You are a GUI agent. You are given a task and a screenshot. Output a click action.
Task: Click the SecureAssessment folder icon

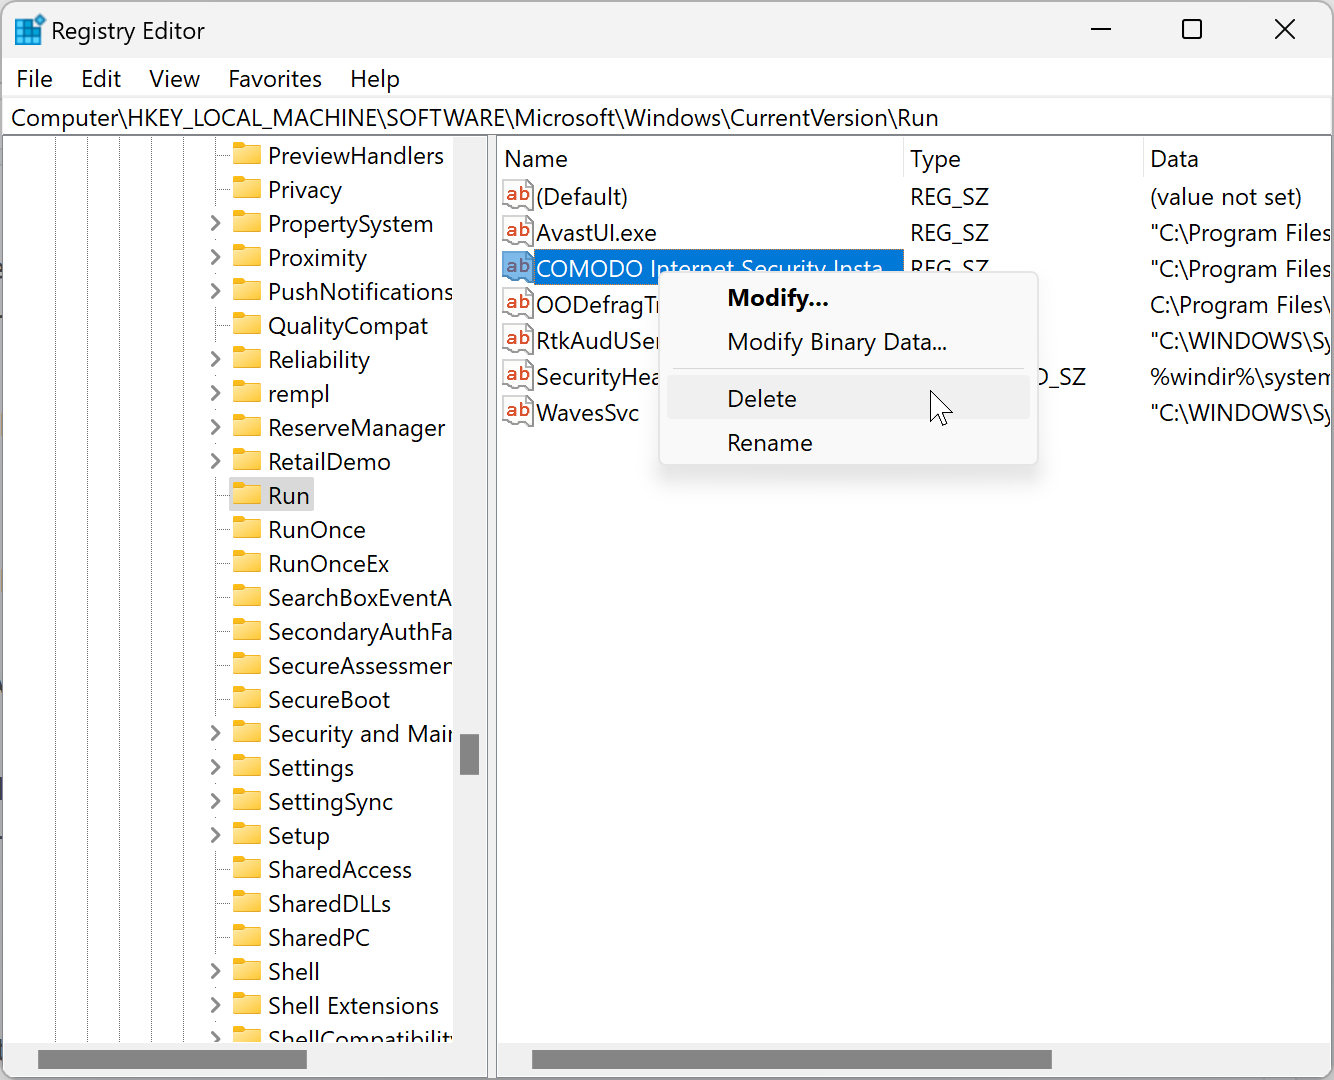(247, 664)
